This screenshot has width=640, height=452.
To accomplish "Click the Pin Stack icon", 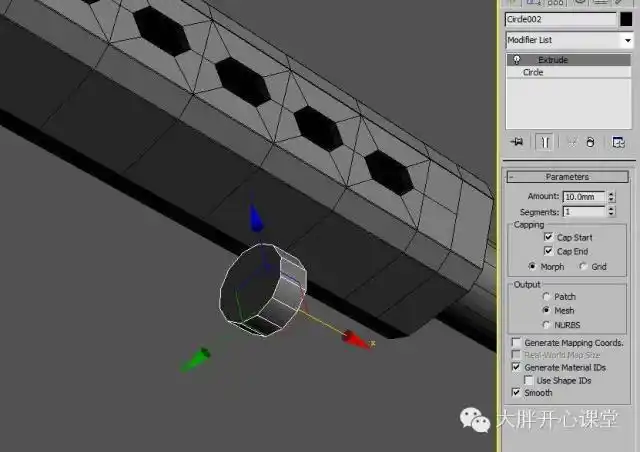I will pos(516,142).
